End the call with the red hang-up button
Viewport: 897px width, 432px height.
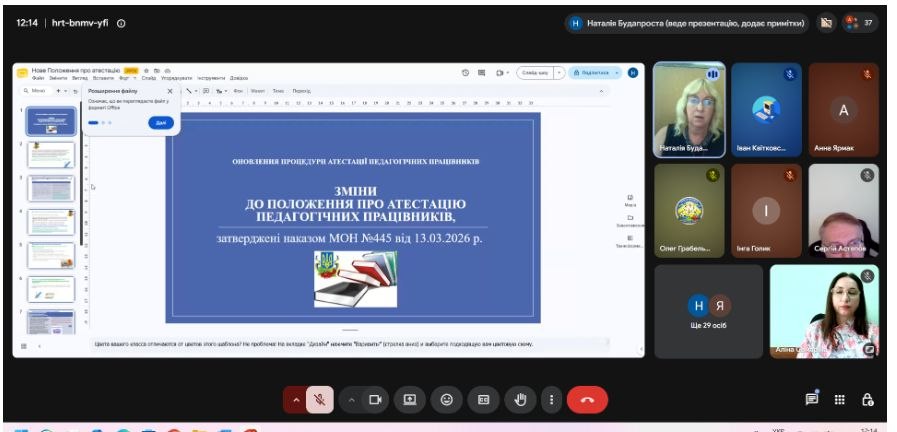click(587, 400)
